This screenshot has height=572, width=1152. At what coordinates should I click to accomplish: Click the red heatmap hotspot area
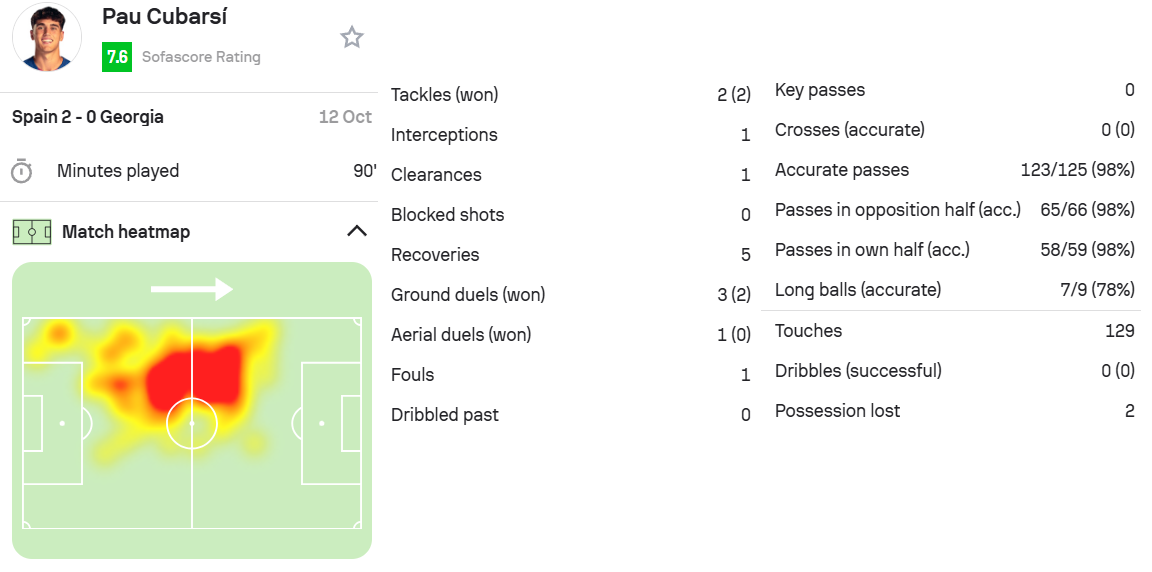195,375
